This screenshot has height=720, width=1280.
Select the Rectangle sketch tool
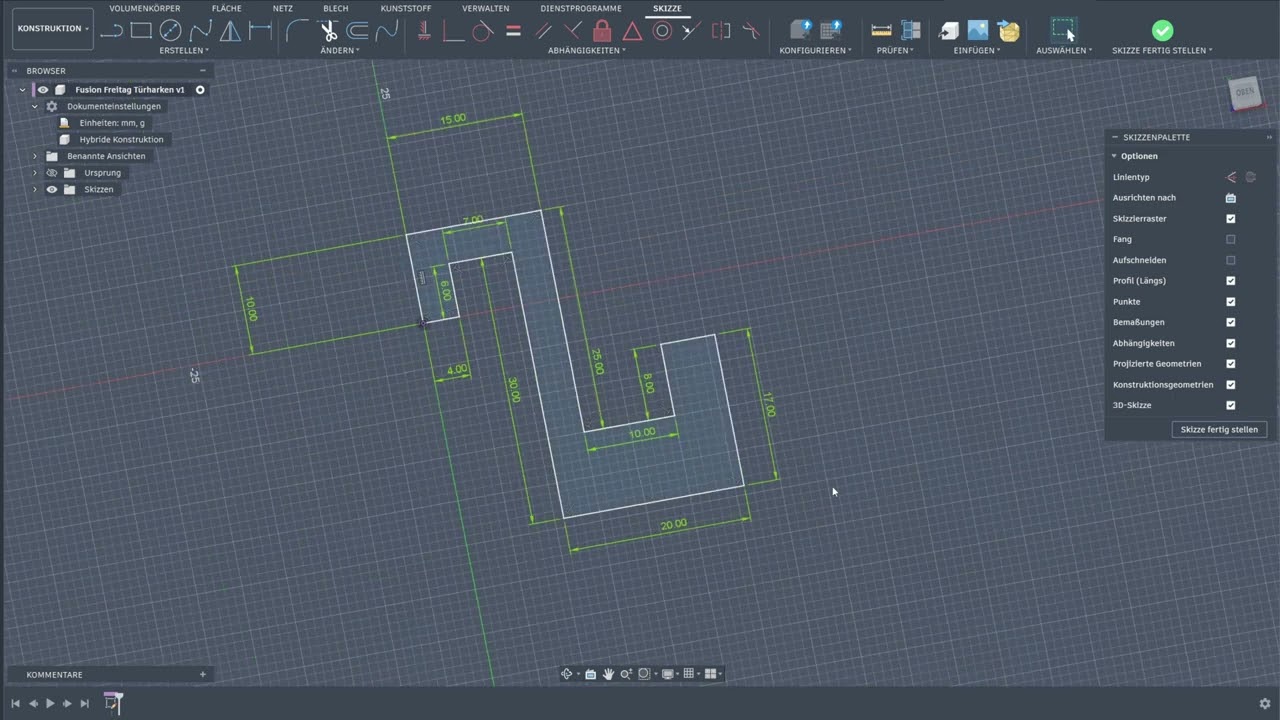(x=141, y=31)
